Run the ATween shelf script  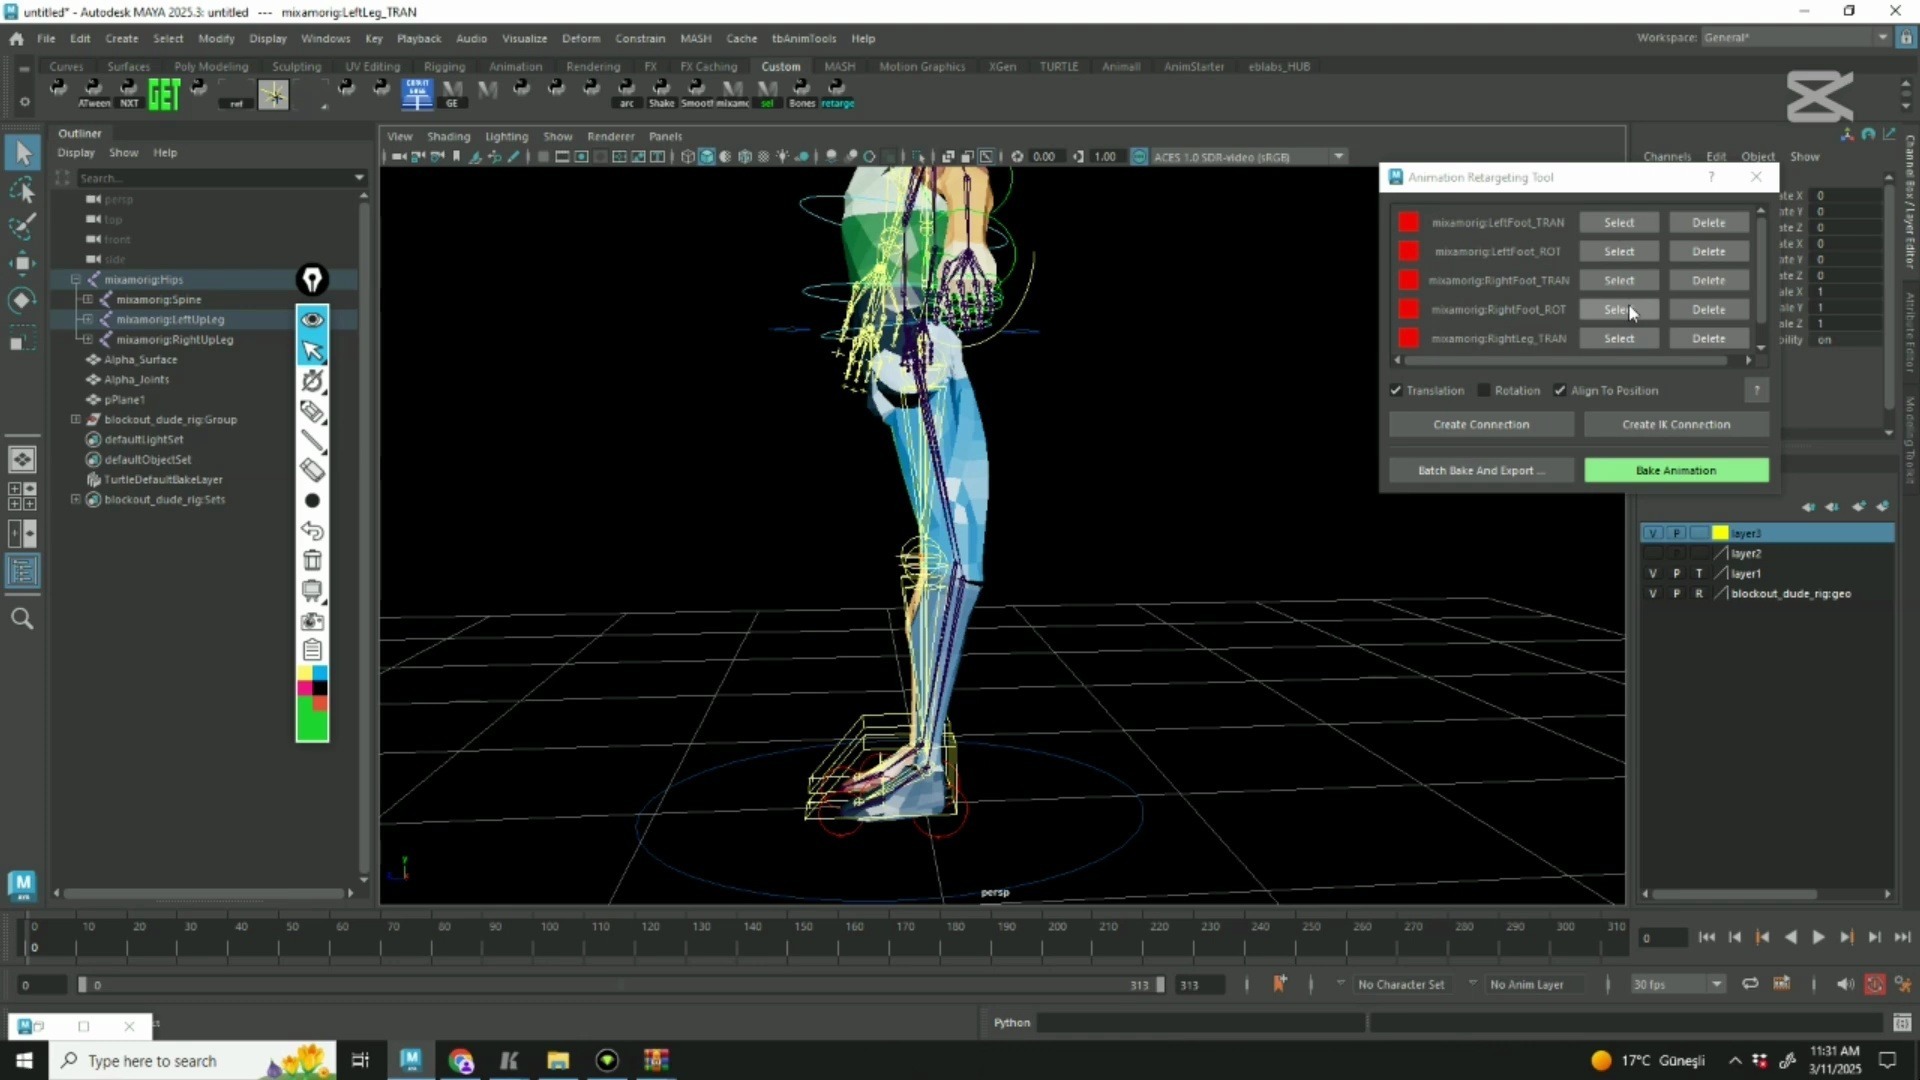tap(94, 93)
